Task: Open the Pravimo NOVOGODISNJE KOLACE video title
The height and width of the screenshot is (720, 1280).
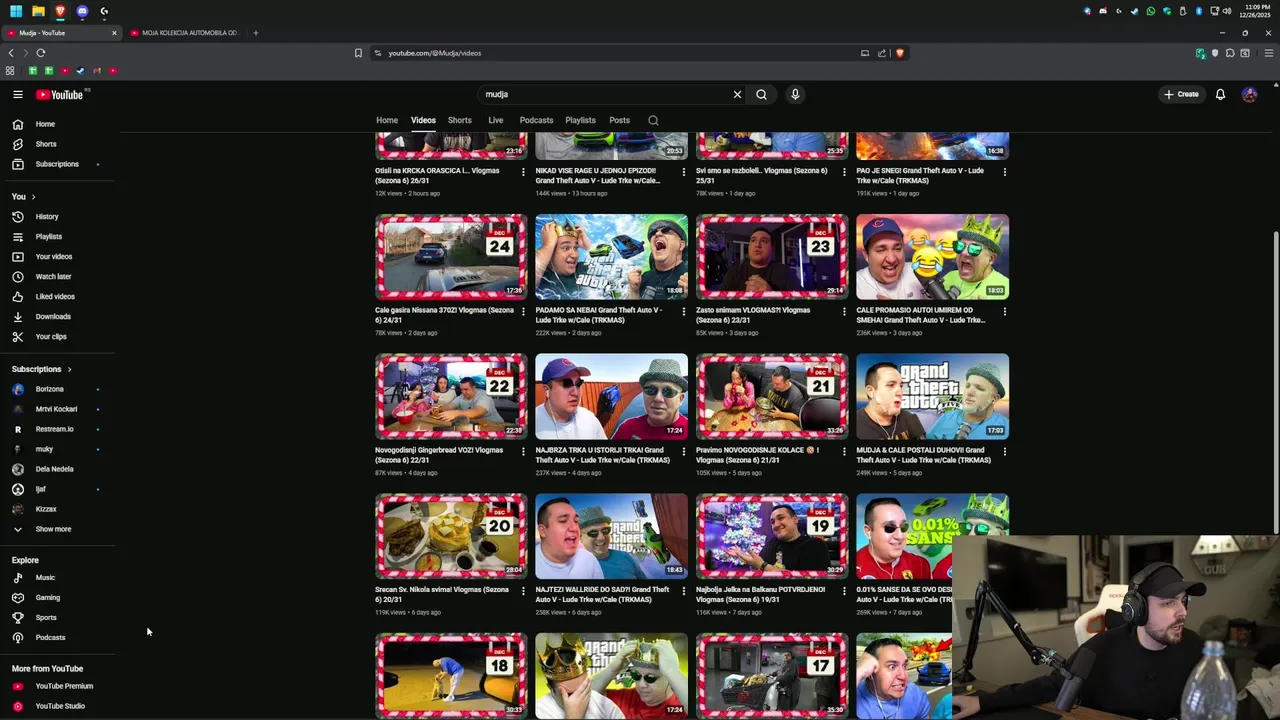Action: [759, 455]
